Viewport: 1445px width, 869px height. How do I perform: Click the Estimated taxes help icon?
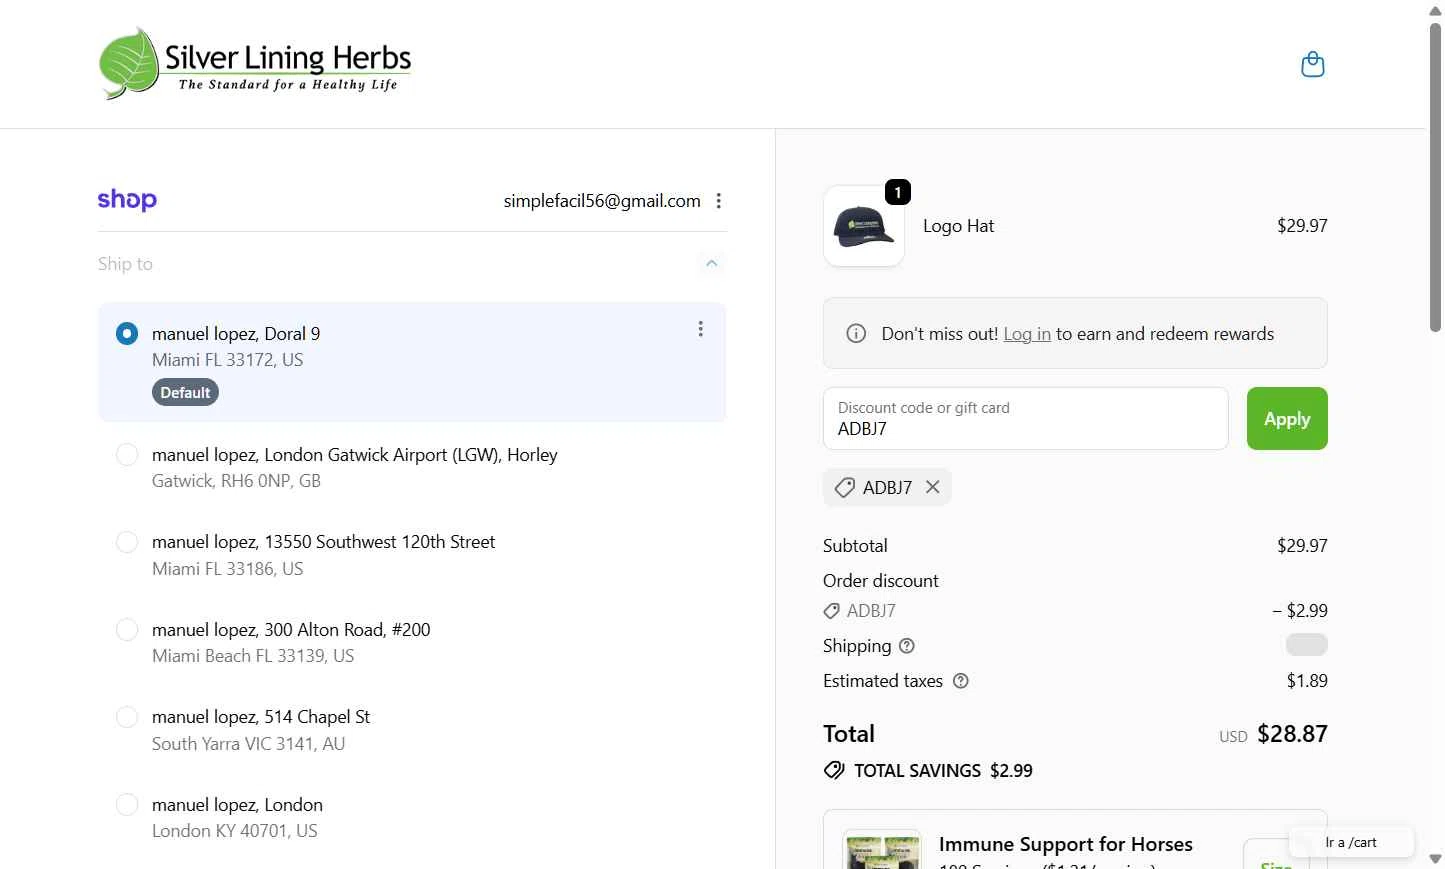[961, 681]
